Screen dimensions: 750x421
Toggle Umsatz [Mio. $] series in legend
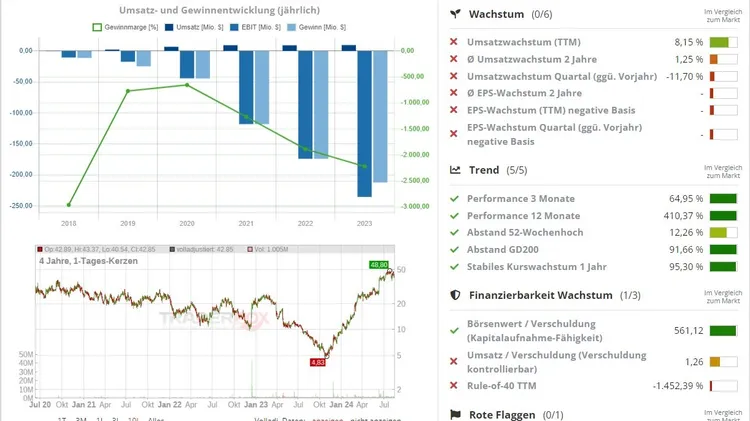pyautogui.click(x=194, y=27)
